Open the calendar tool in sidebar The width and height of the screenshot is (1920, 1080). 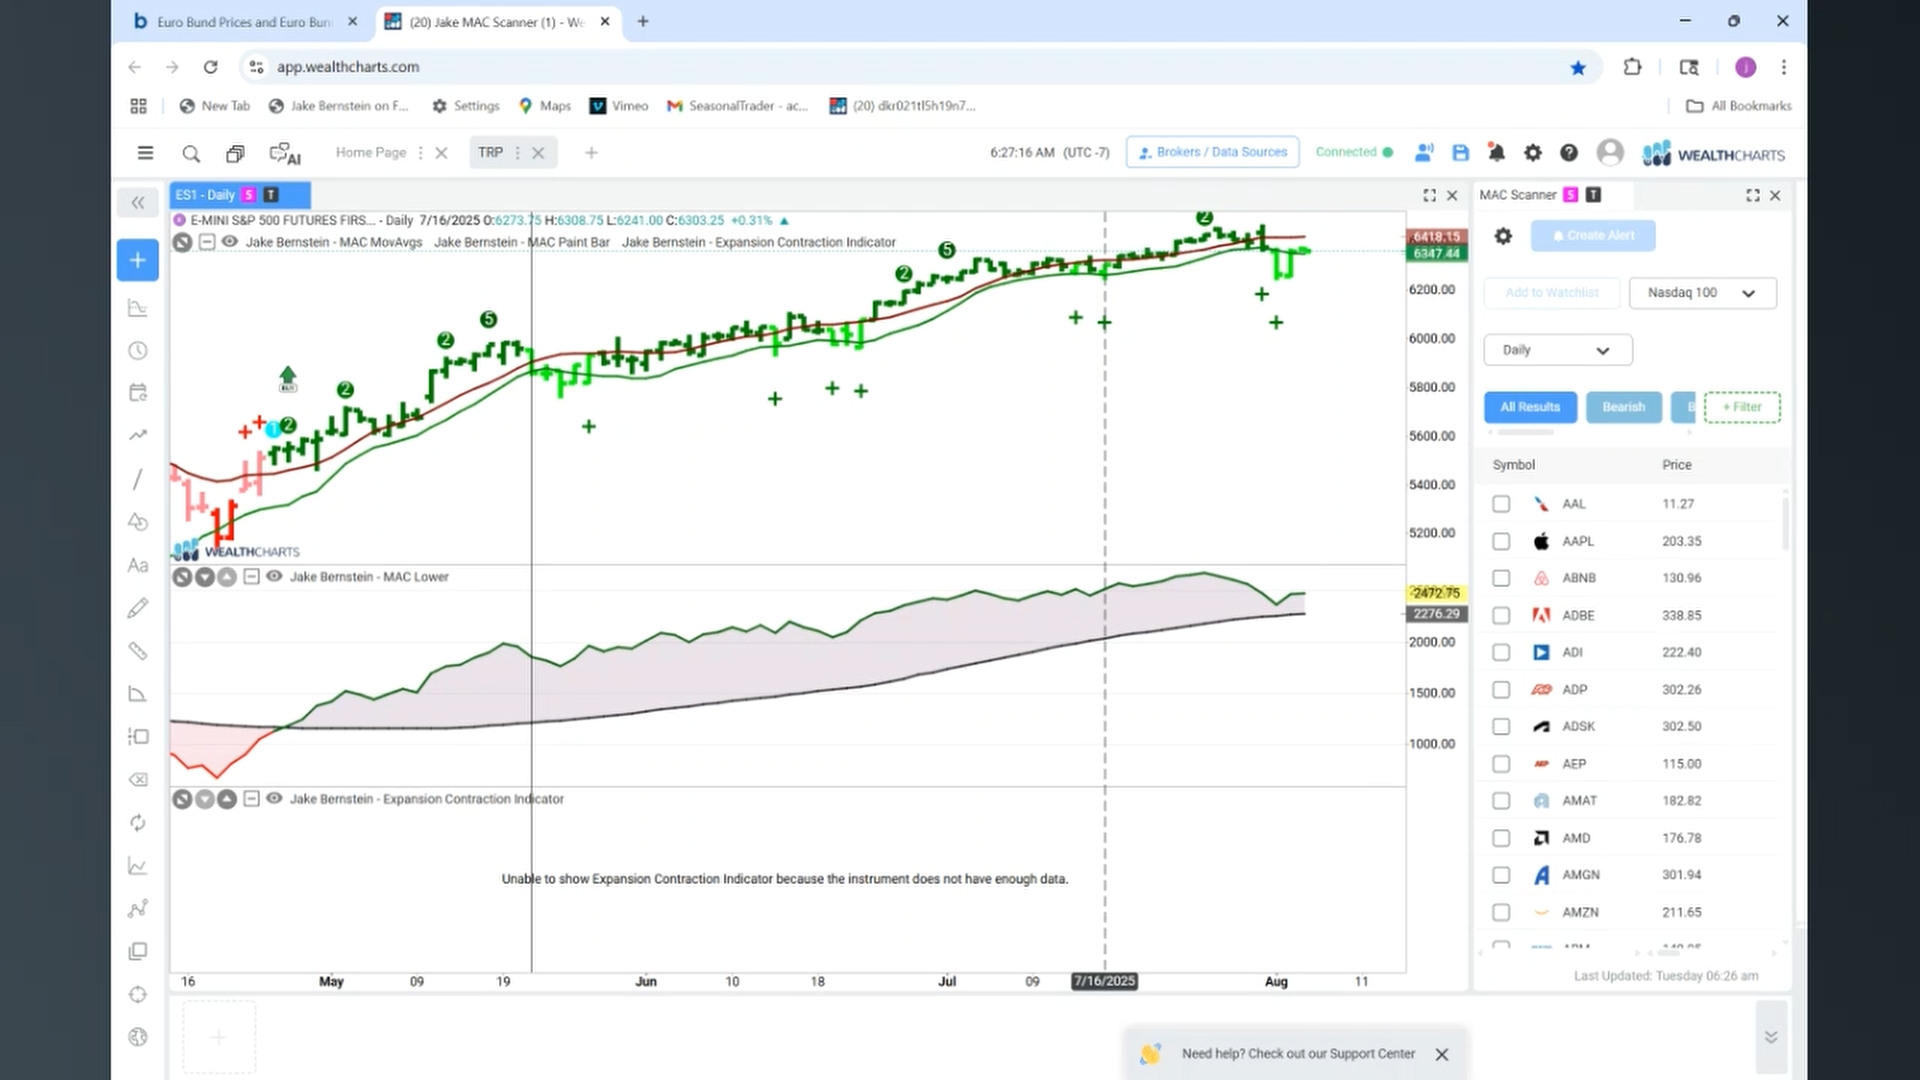coord(138,393)
